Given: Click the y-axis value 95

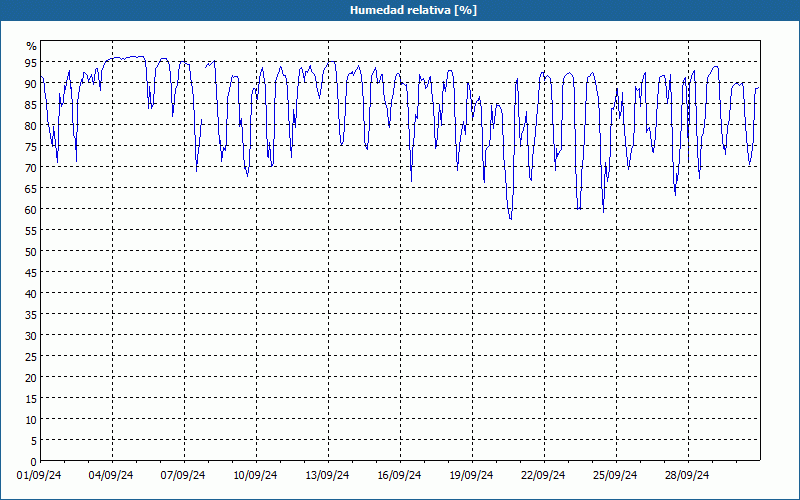Looking at the screenshot, I should click(x=31, y=62).
